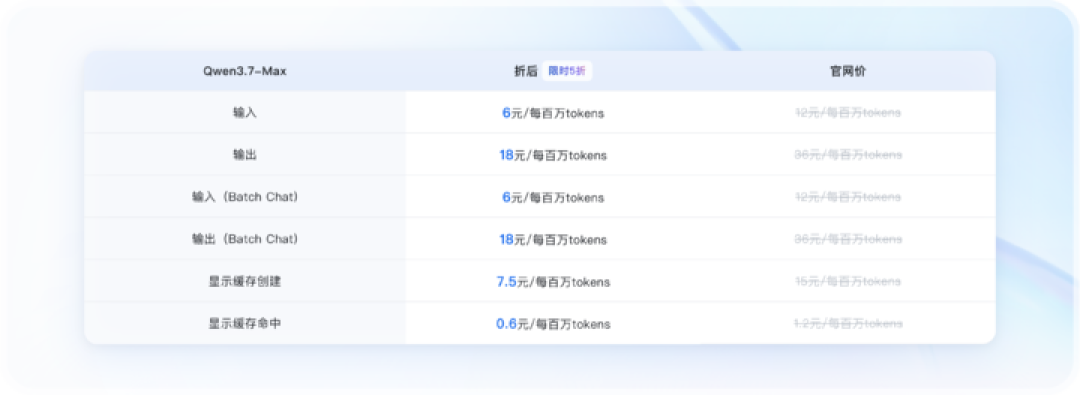Select the 显示缓存创建 row label

(245, 281)
